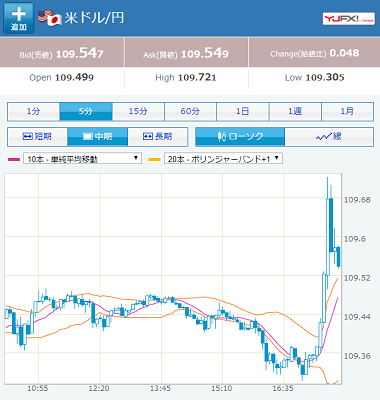Open the 20本 ボリンジャーバンド+1 dropdown
The width and height of the screenshot is (380, 400).
tap(223, 159)
